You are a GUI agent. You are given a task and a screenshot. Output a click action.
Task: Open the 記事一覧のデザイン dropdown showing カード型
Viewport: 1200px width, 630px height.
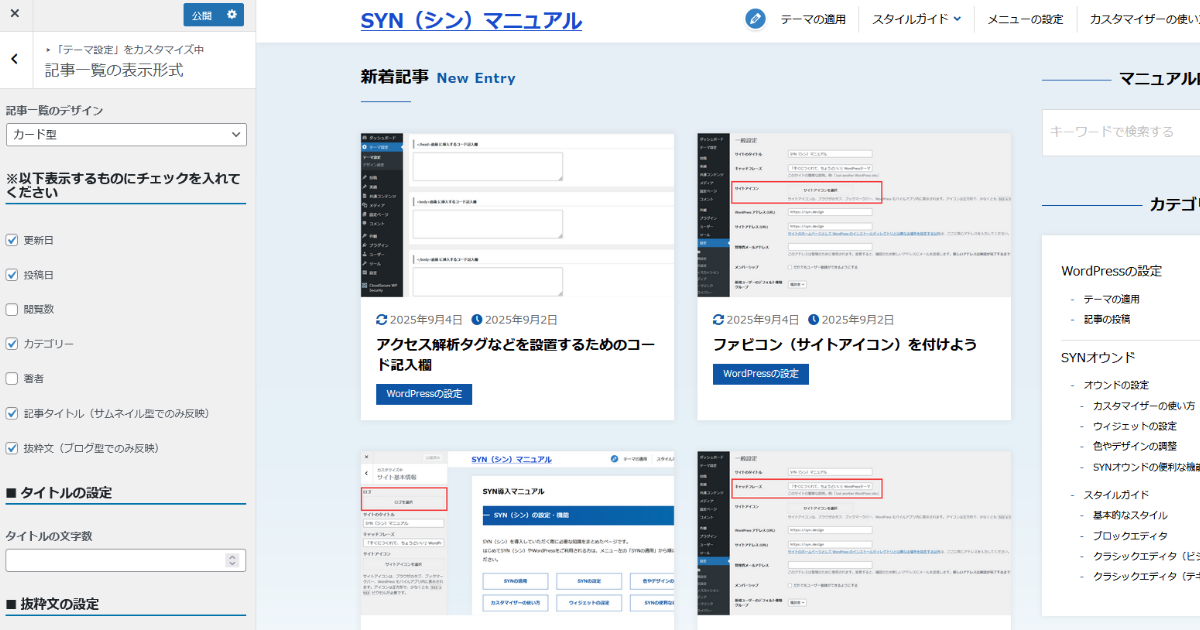[126, 134]
